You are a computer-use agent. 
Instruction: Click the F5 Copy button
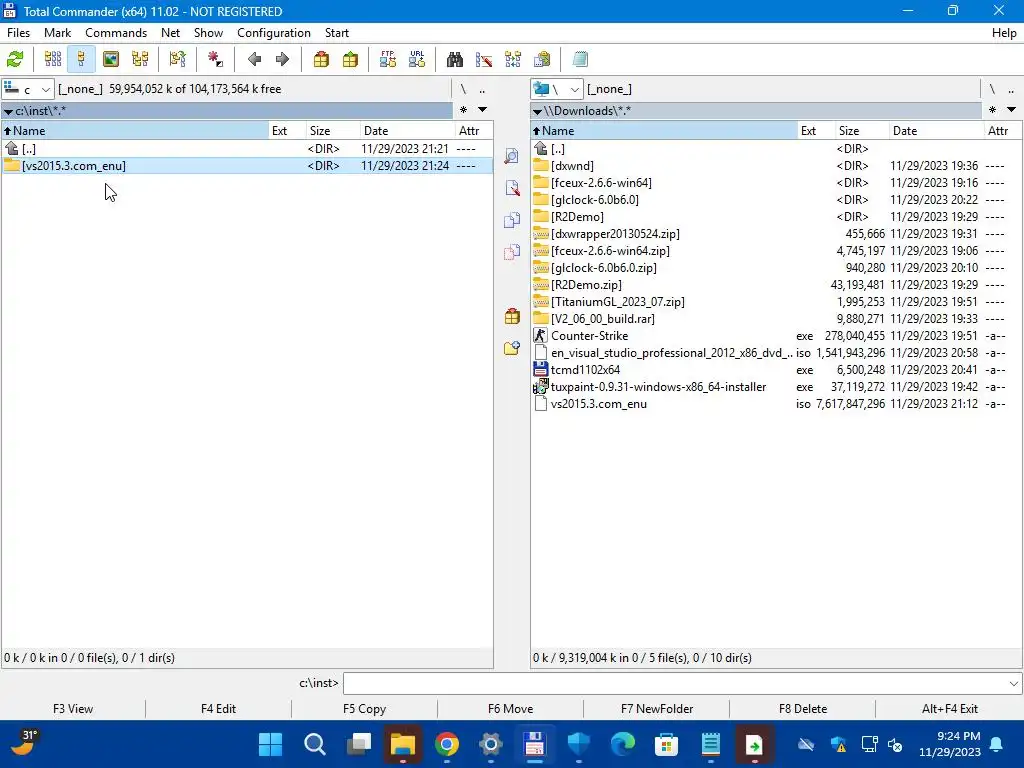click(x=364, y=709)
